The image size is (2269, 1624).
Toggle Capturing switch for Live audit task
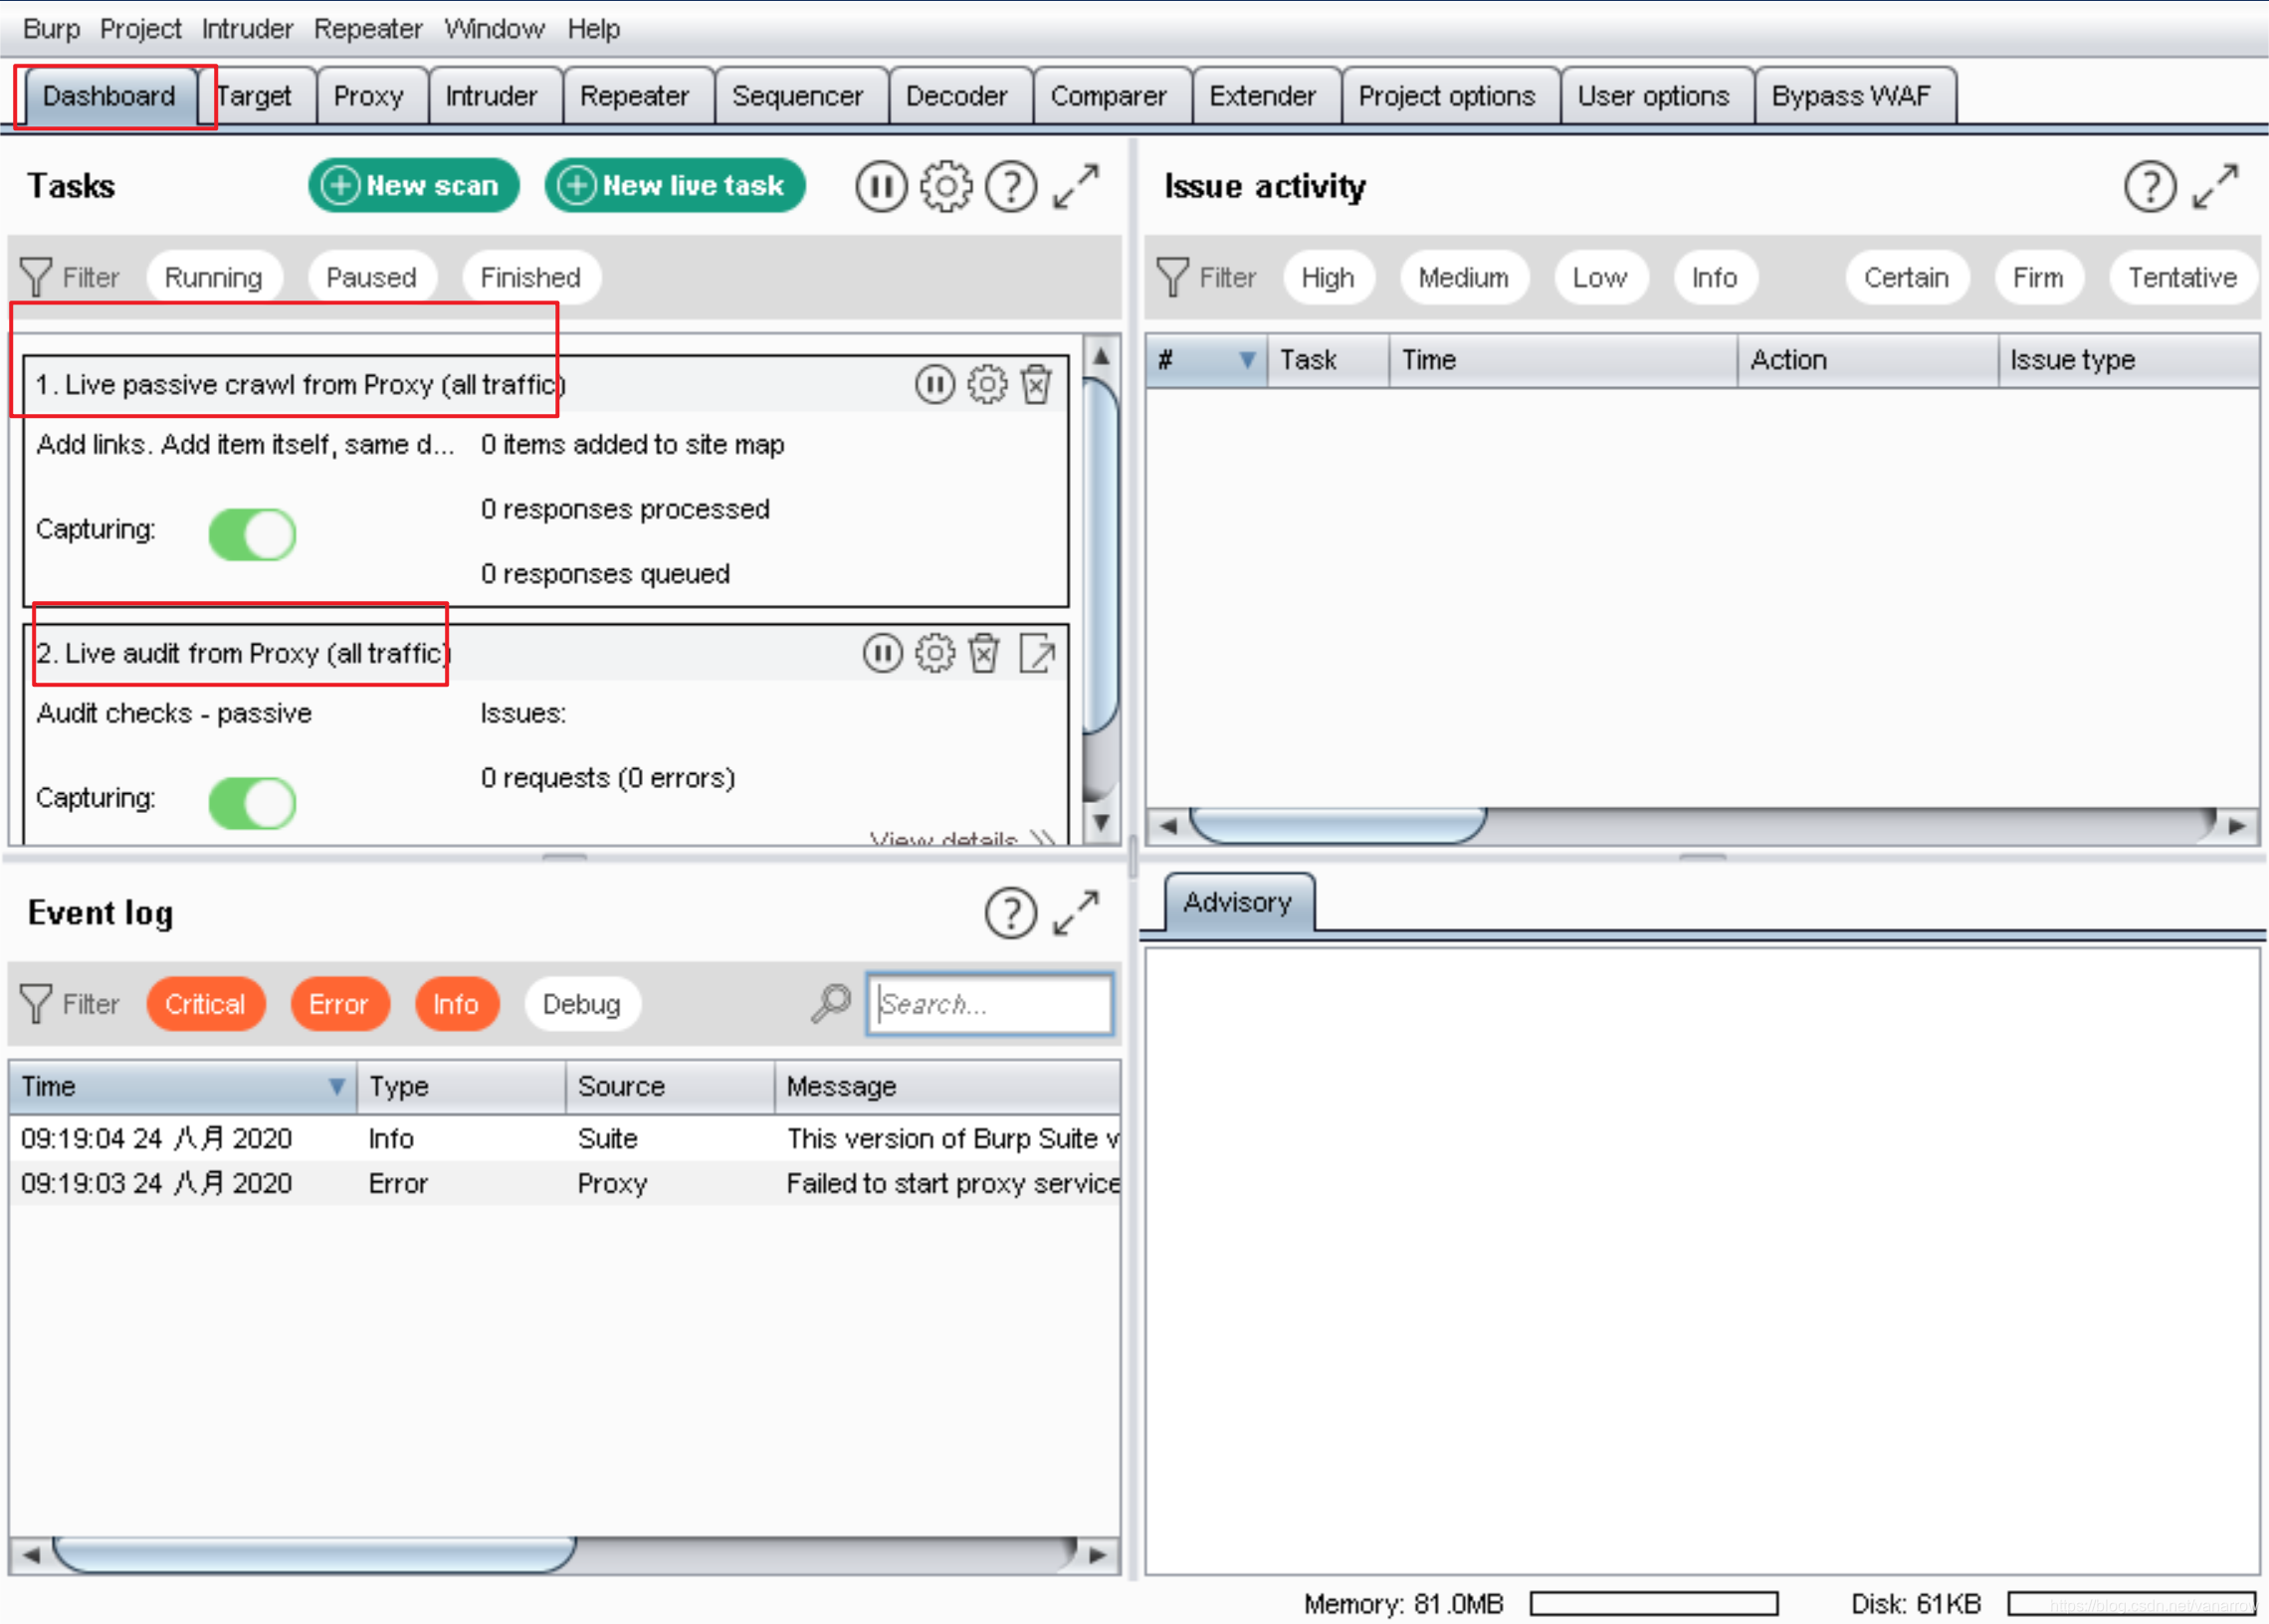click(x=252, y=803)
